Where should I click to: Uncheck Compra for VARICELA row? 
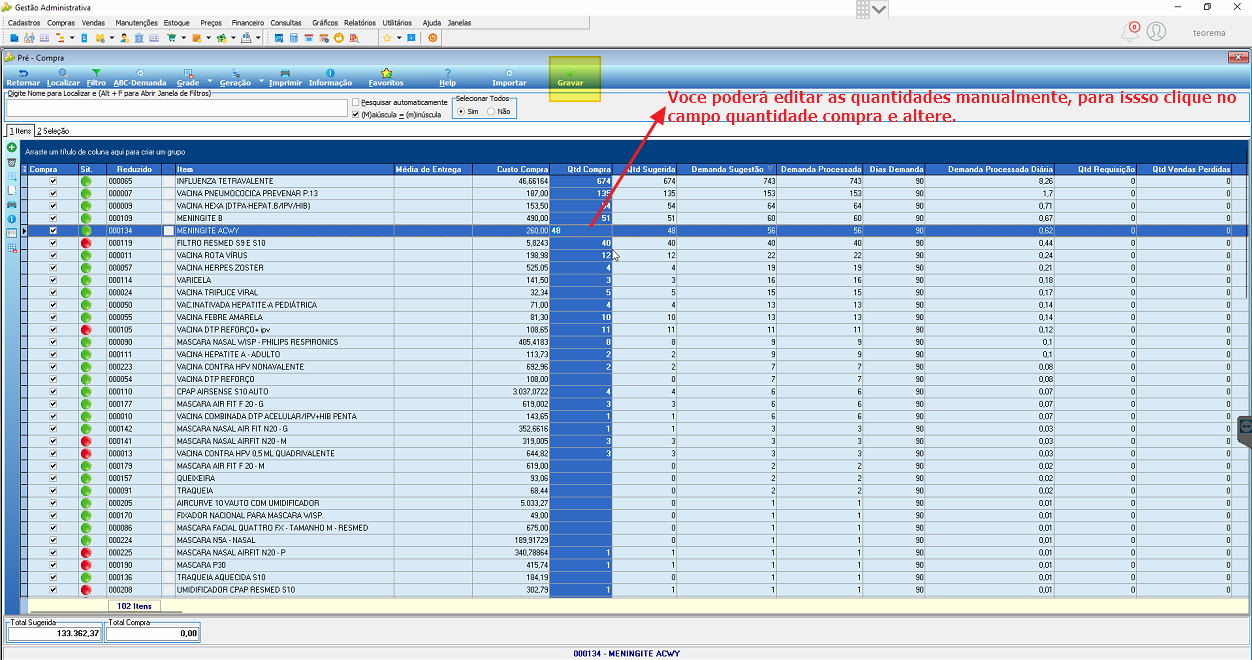click(54, 280)
